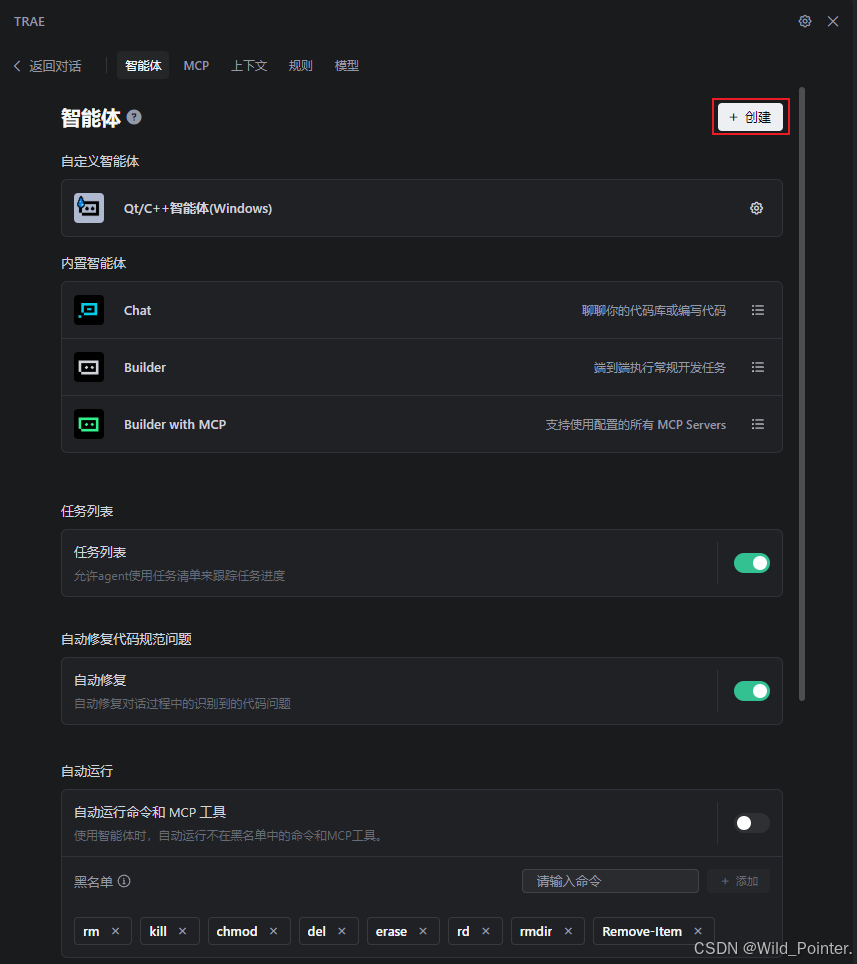This screenshot has height=964, width=857.
Task: Click 支持使用配置的所有 MCP Servers description
Action: (636, 425)
